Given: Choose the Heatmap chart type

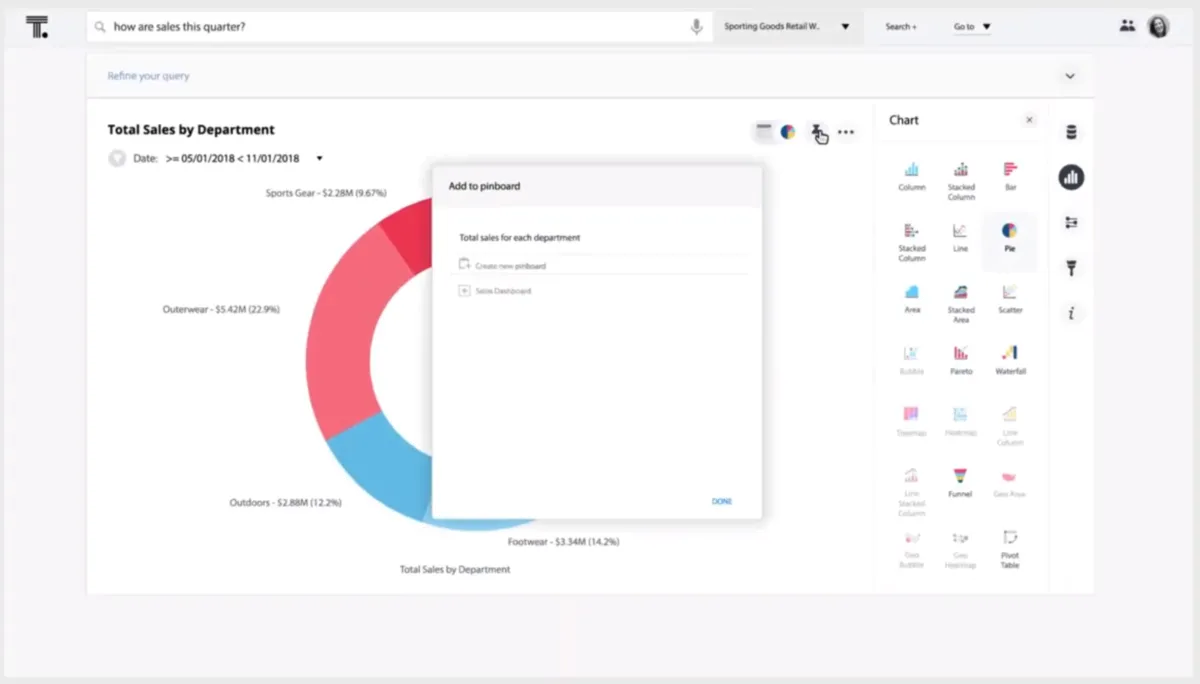Looking at the screenshot, I should (x=960, y=420).
